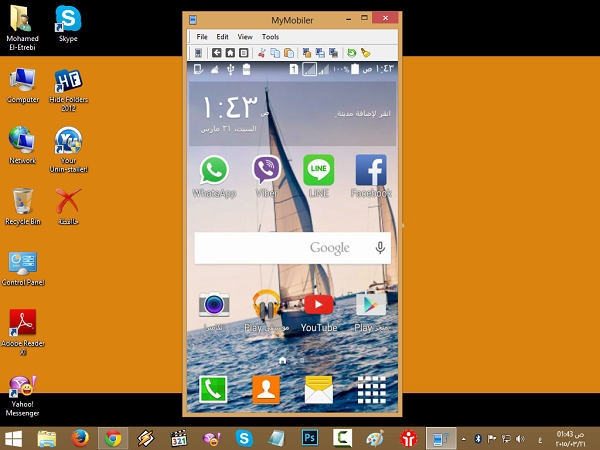The width and height of the screenshot is (600, 450).
Task: Maximize the MyMobiler window
Action: 364,18
